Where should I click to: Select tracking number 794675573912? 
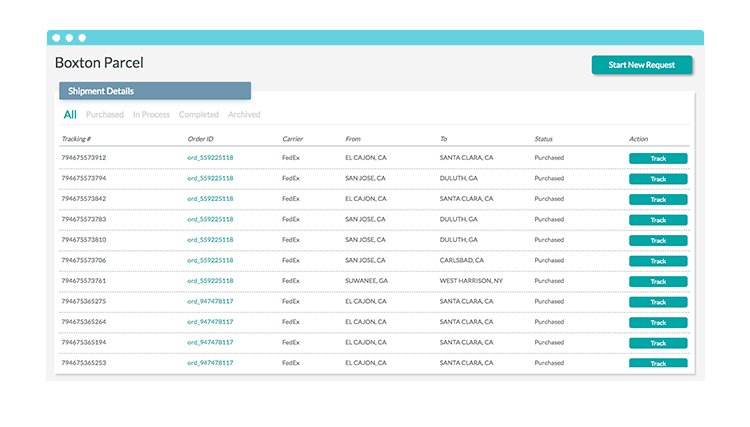[x=84, y=157]
